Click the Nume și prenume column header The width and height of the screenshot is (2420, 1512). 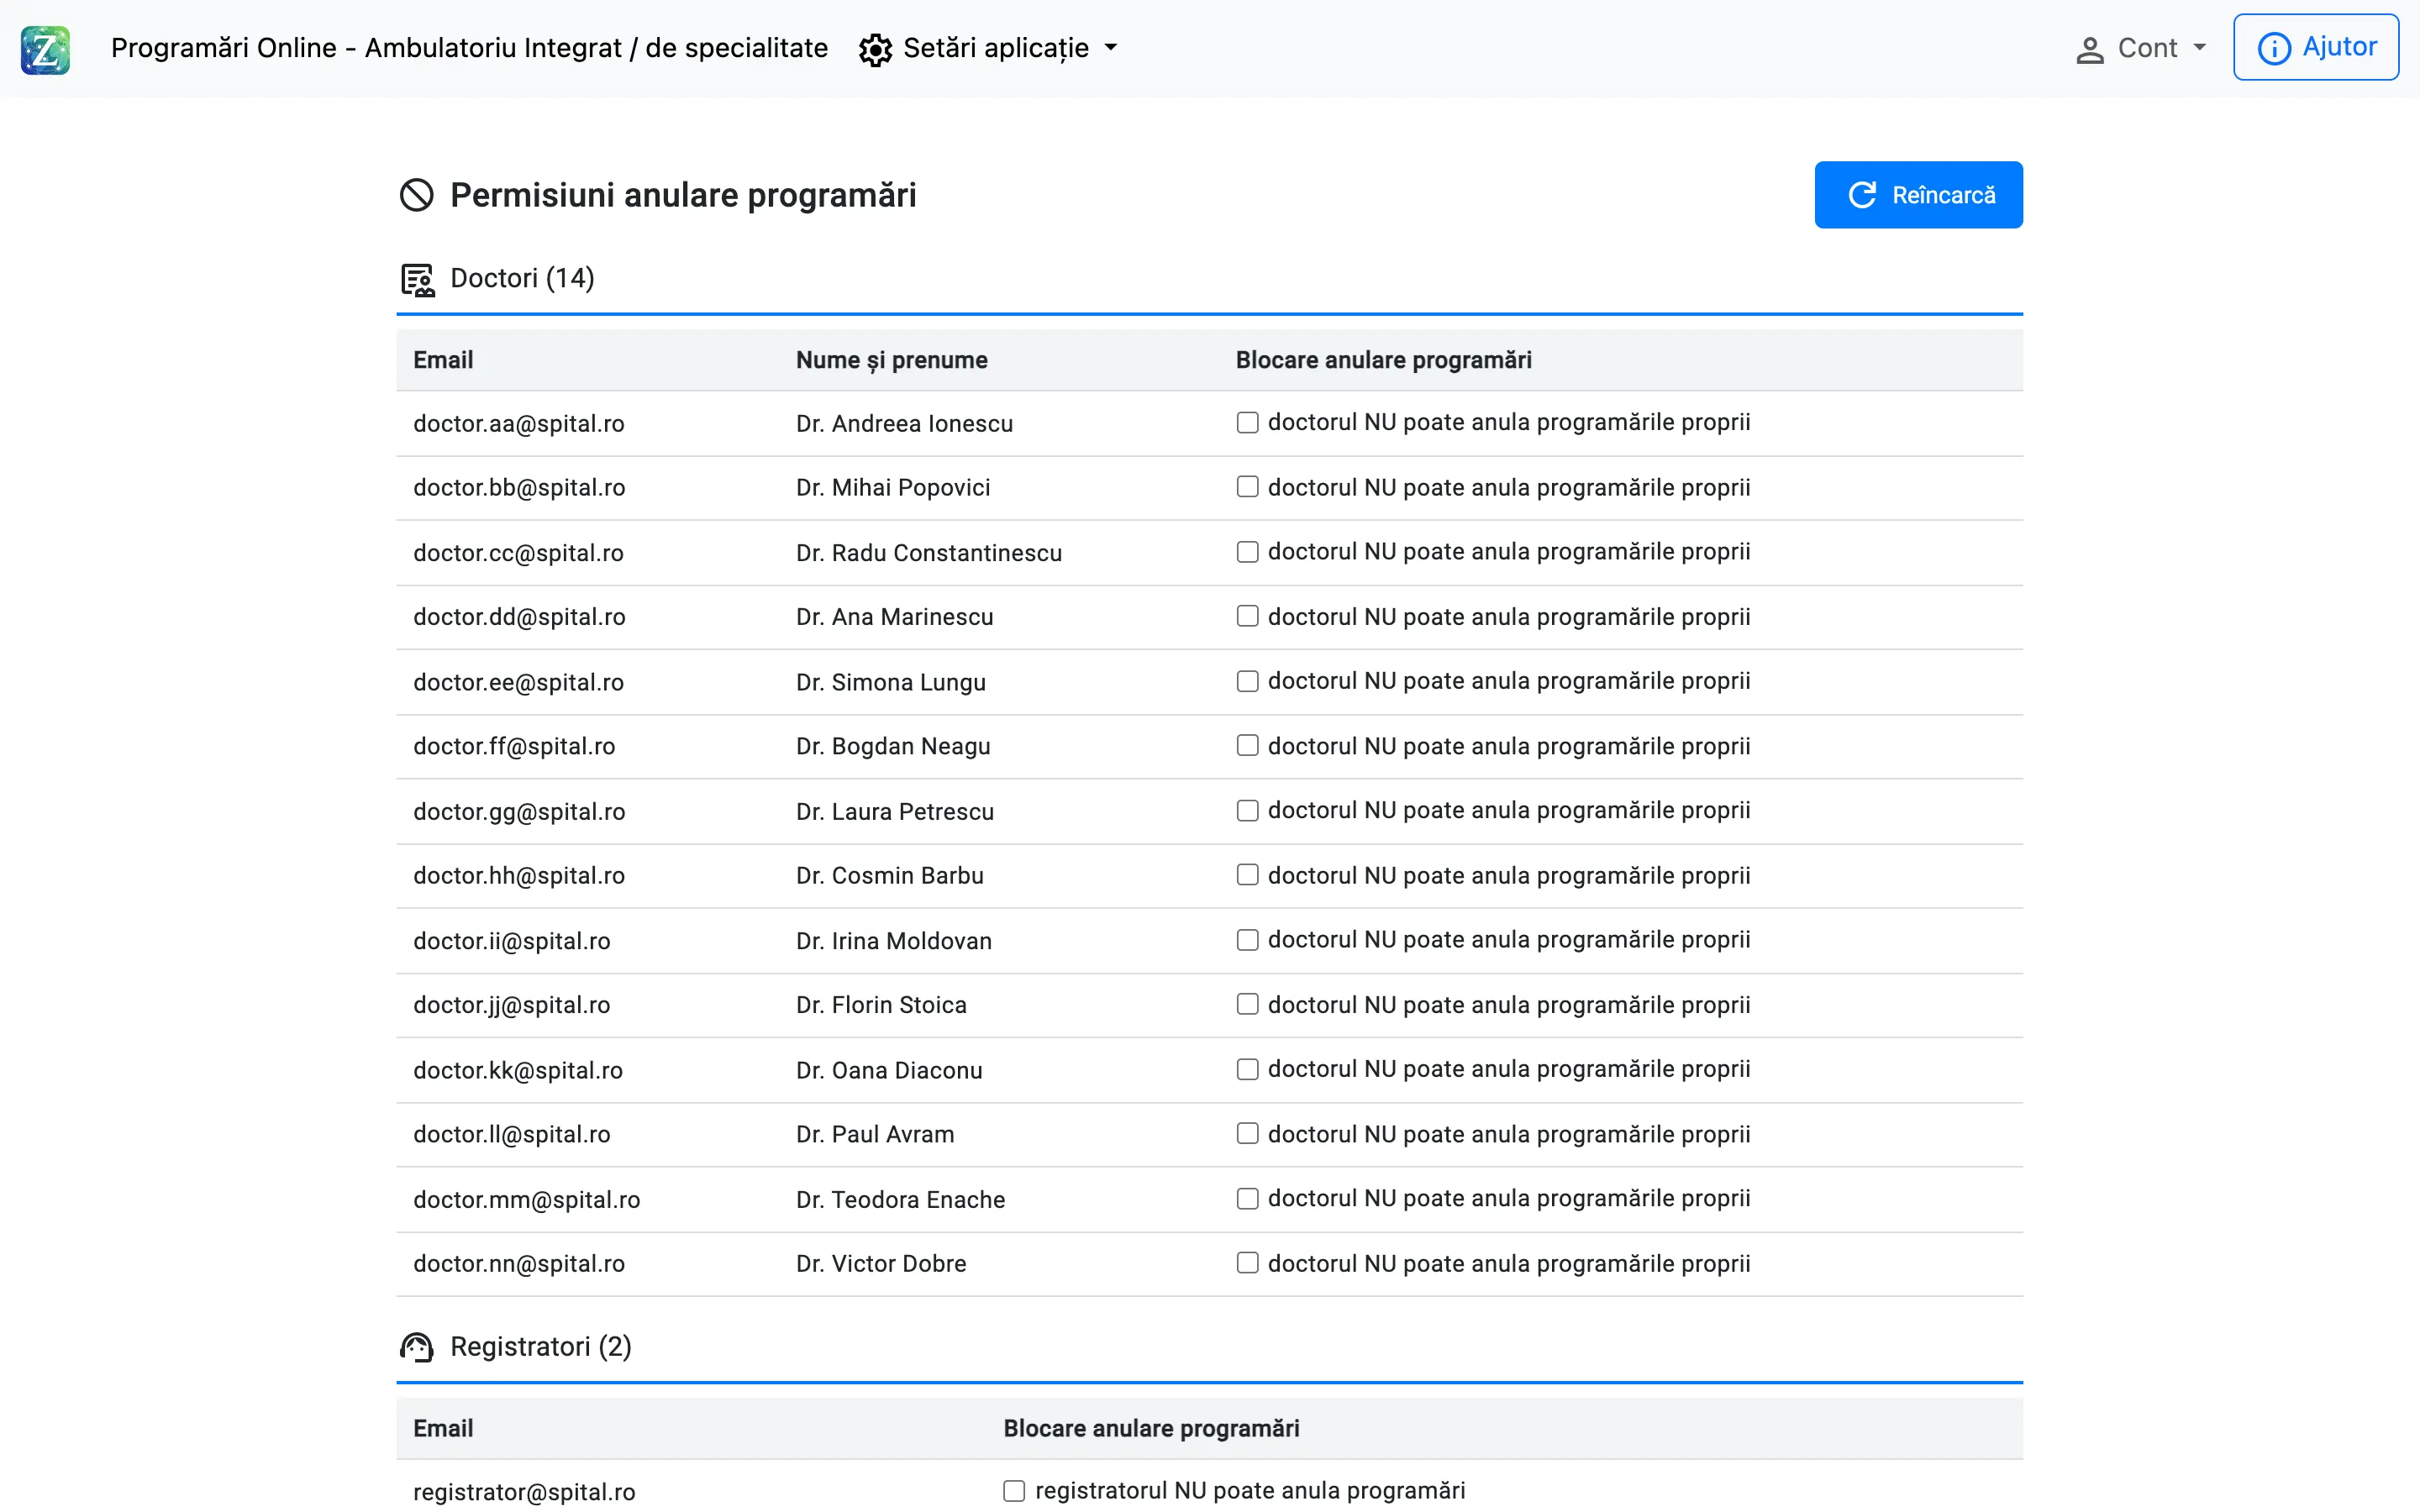(891, 360)
